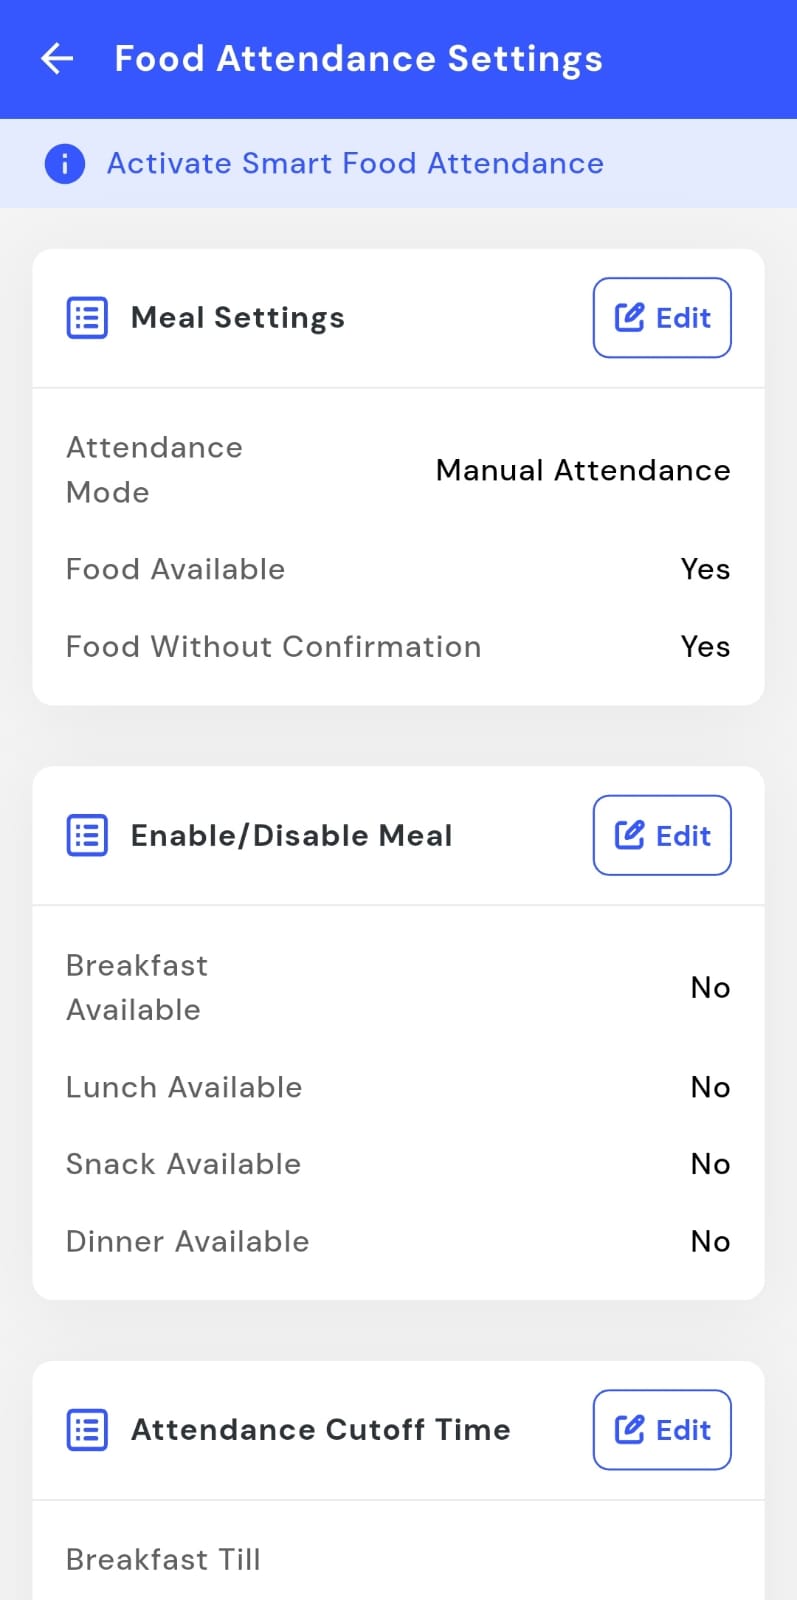Tap the Lunch Available No value
This screenshot has width=797, height=1600.
click(x=710, y=1087)
